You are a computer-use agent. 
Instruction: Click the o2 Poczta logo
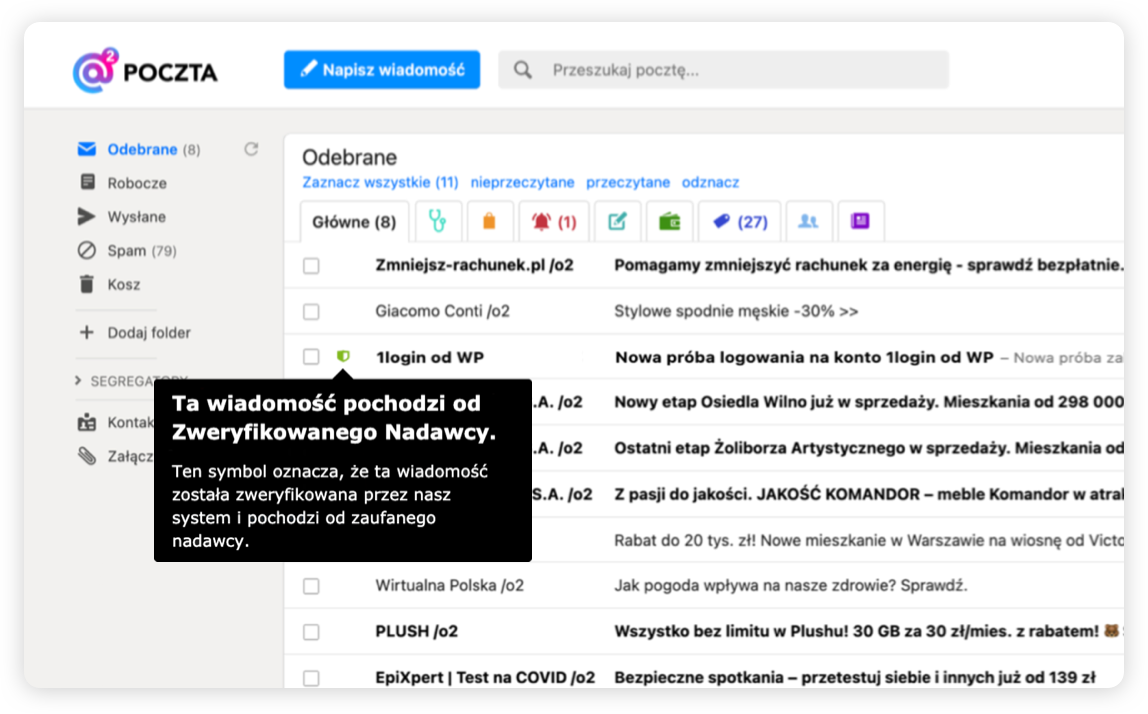click(145, 70)
